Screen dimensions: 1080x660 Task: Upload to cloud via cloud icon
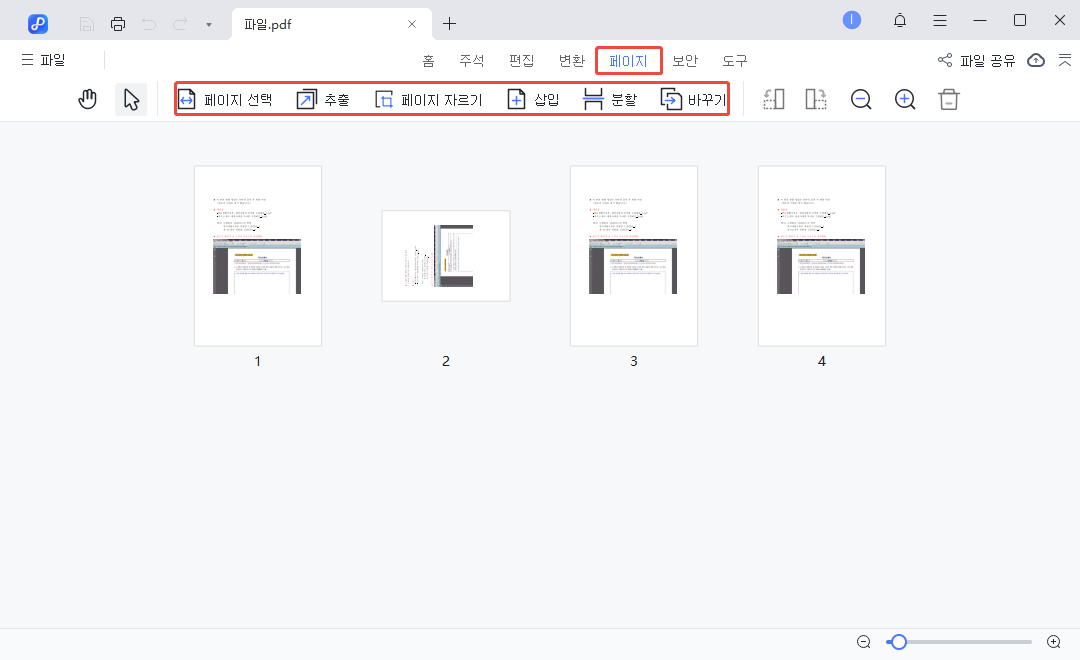[1036, 61]
